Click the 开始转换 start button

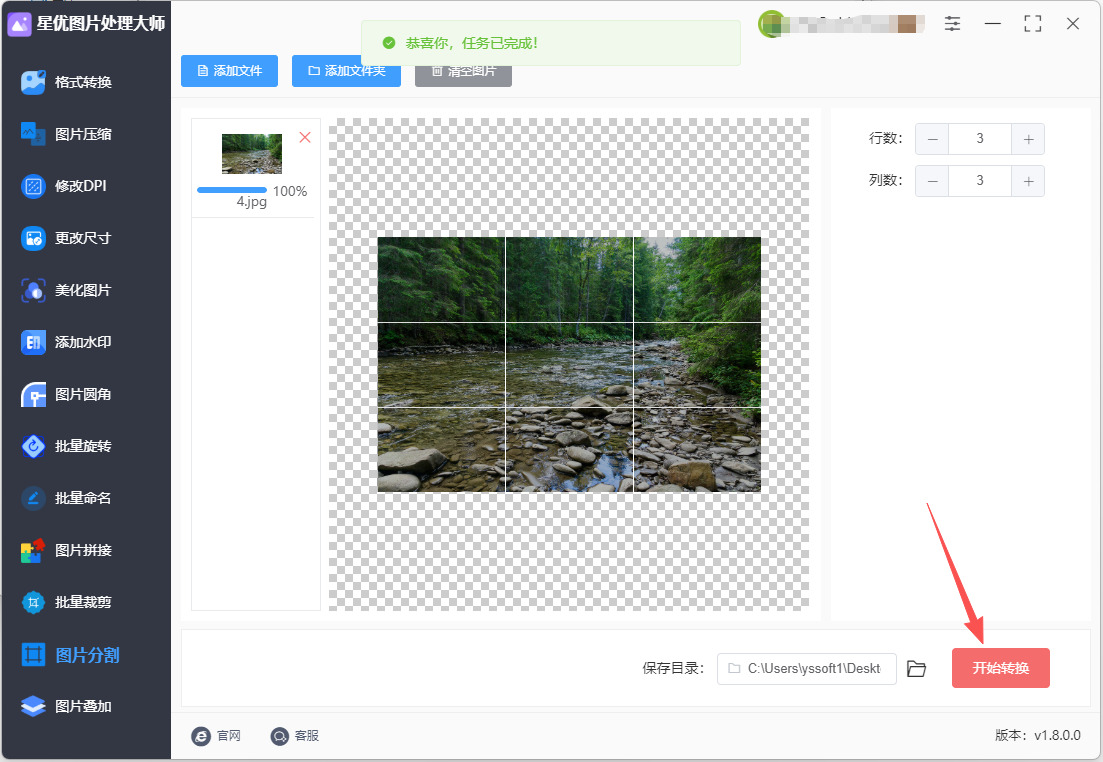1000,668
